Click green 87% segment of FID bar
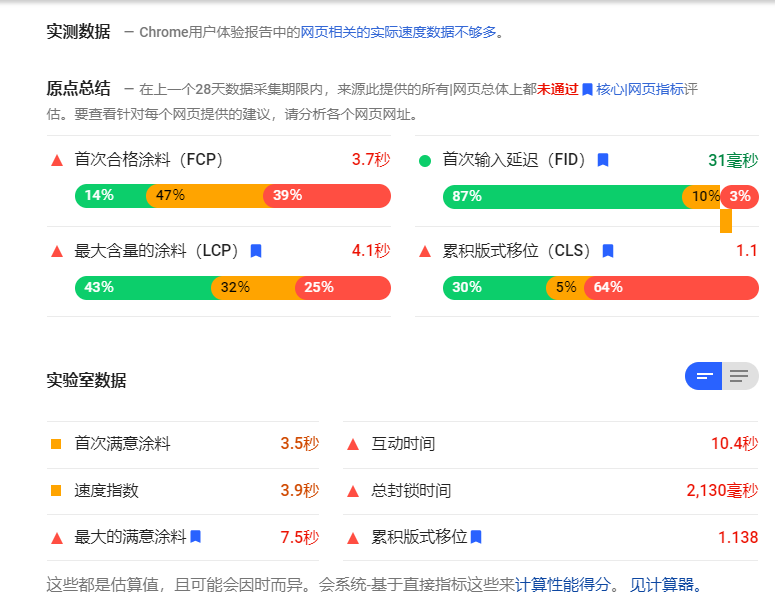 560,196
